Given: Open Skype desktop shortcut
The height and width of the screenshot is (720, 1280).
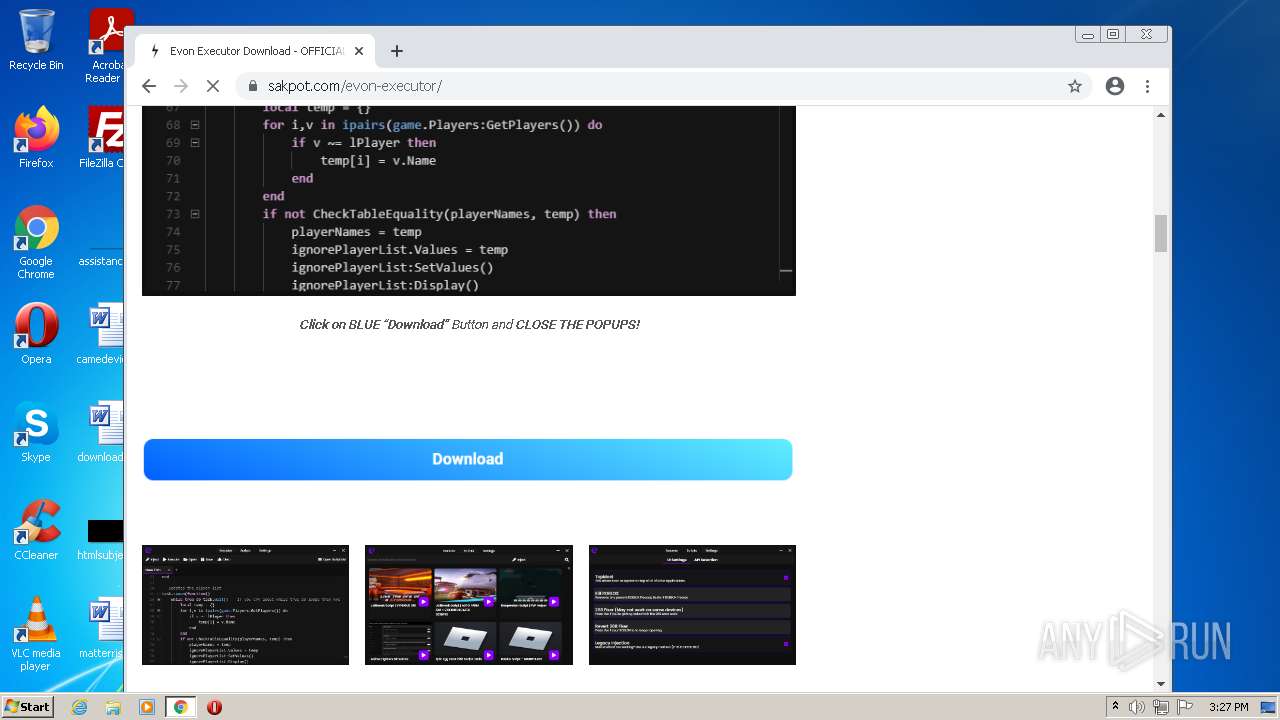Looking at the screenshot, I should coord(36,432).
